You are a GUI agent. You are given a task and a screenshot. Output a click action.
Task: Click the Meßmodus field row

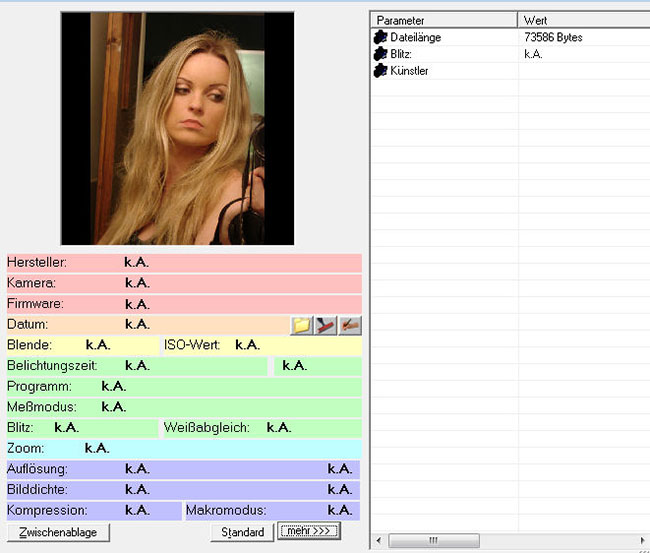click(x=184, y=408)
